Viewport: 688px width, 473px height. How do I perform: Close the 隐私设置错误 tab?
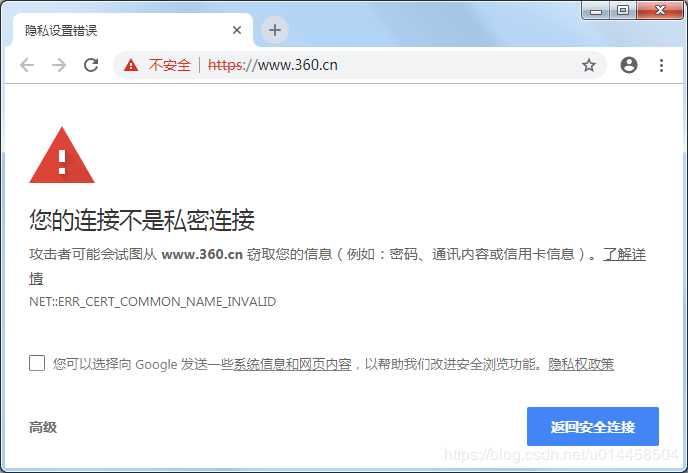237,30
